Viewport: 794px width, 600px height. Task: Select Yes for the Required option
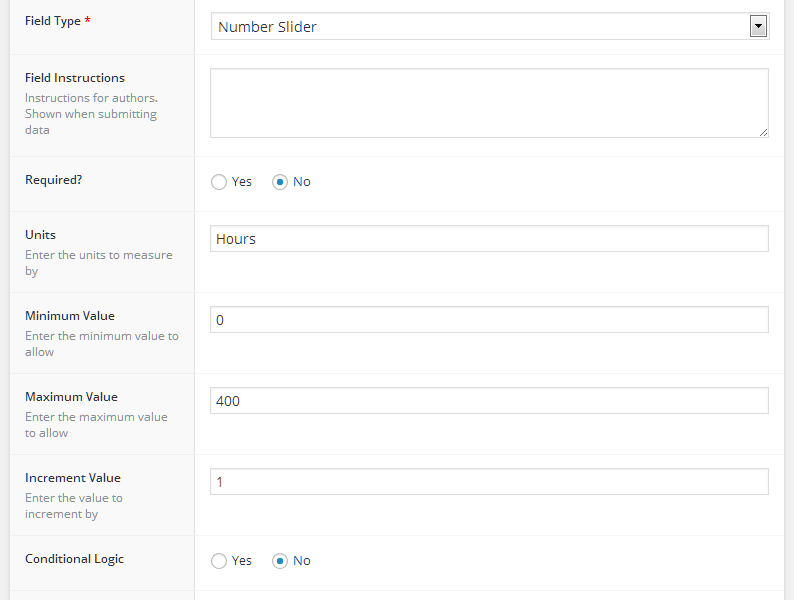tap(219, 182)
